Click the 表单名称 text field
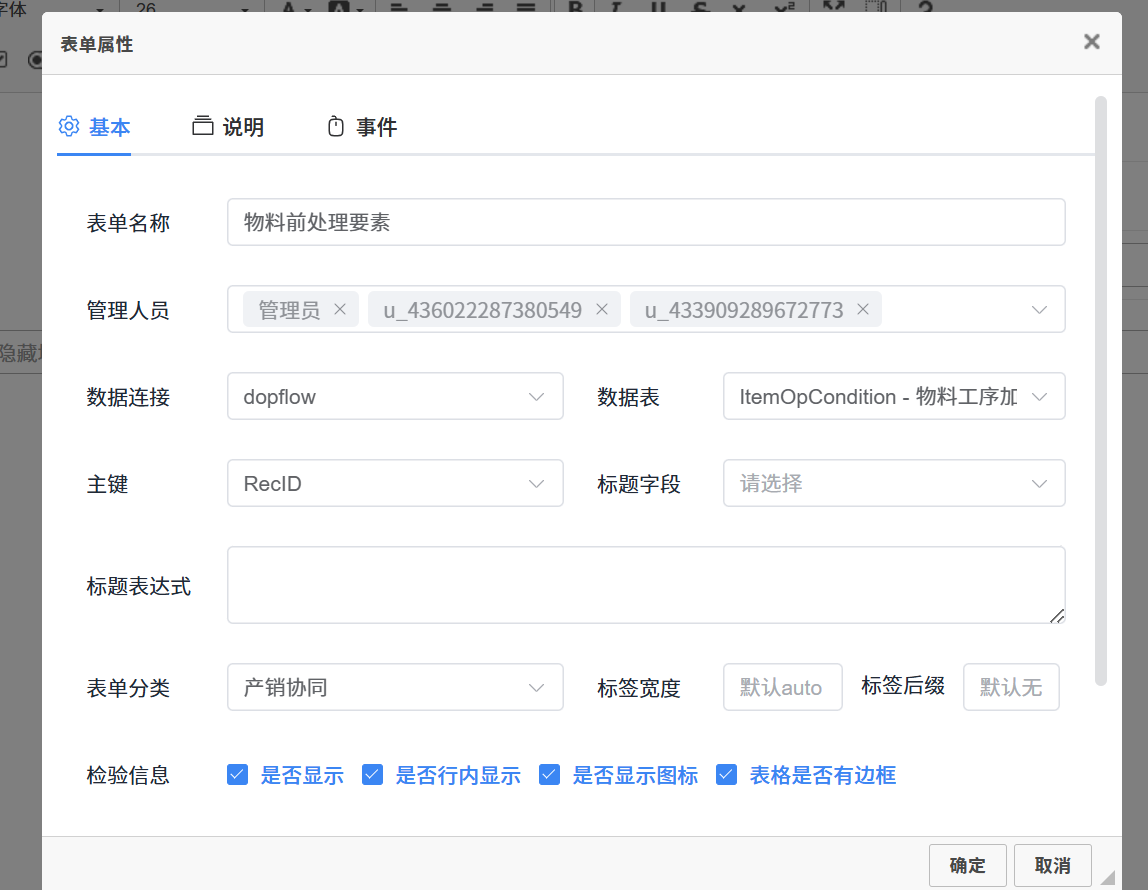Image resolution: width=1148 pixels, height=890 pixels. pos(645,222)
